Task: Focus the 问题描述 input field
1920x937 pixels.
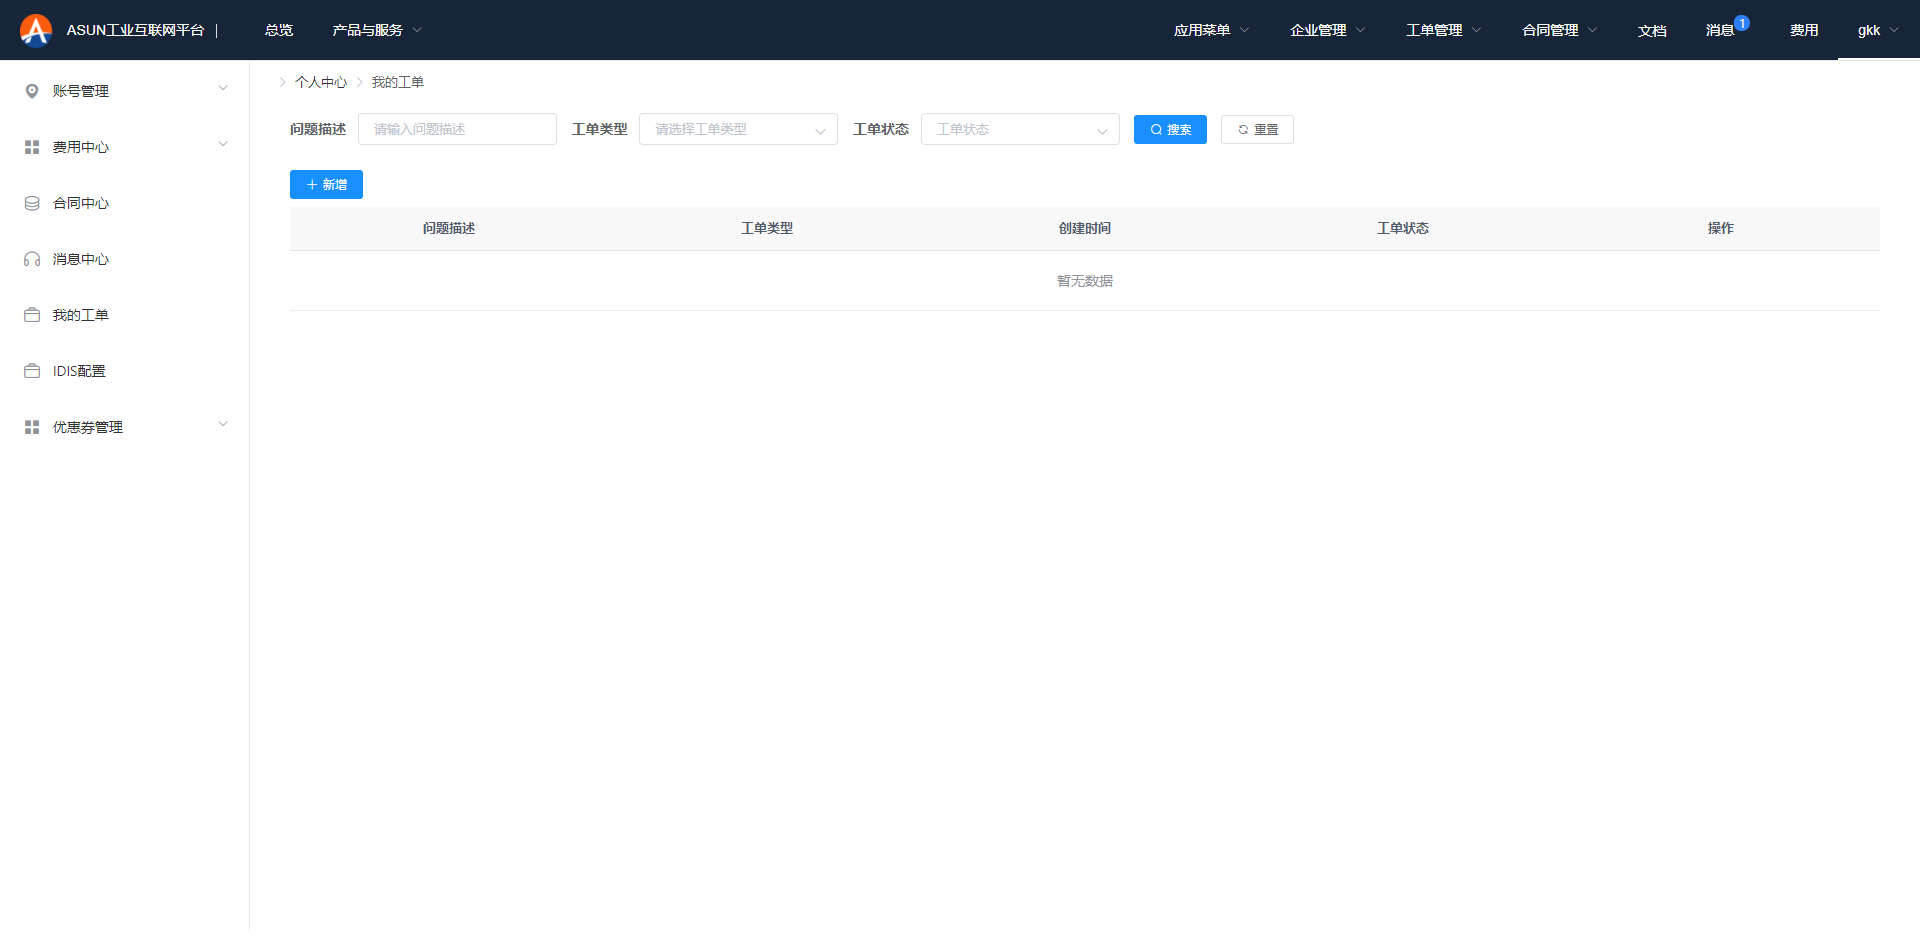Action: click(x=457, y=129)
